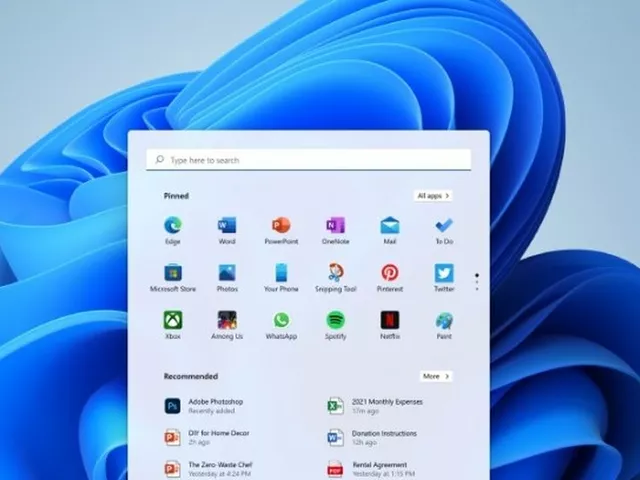Open the To Do app
The width and height of the screenshot is (640, 480).
click(444, 226)
